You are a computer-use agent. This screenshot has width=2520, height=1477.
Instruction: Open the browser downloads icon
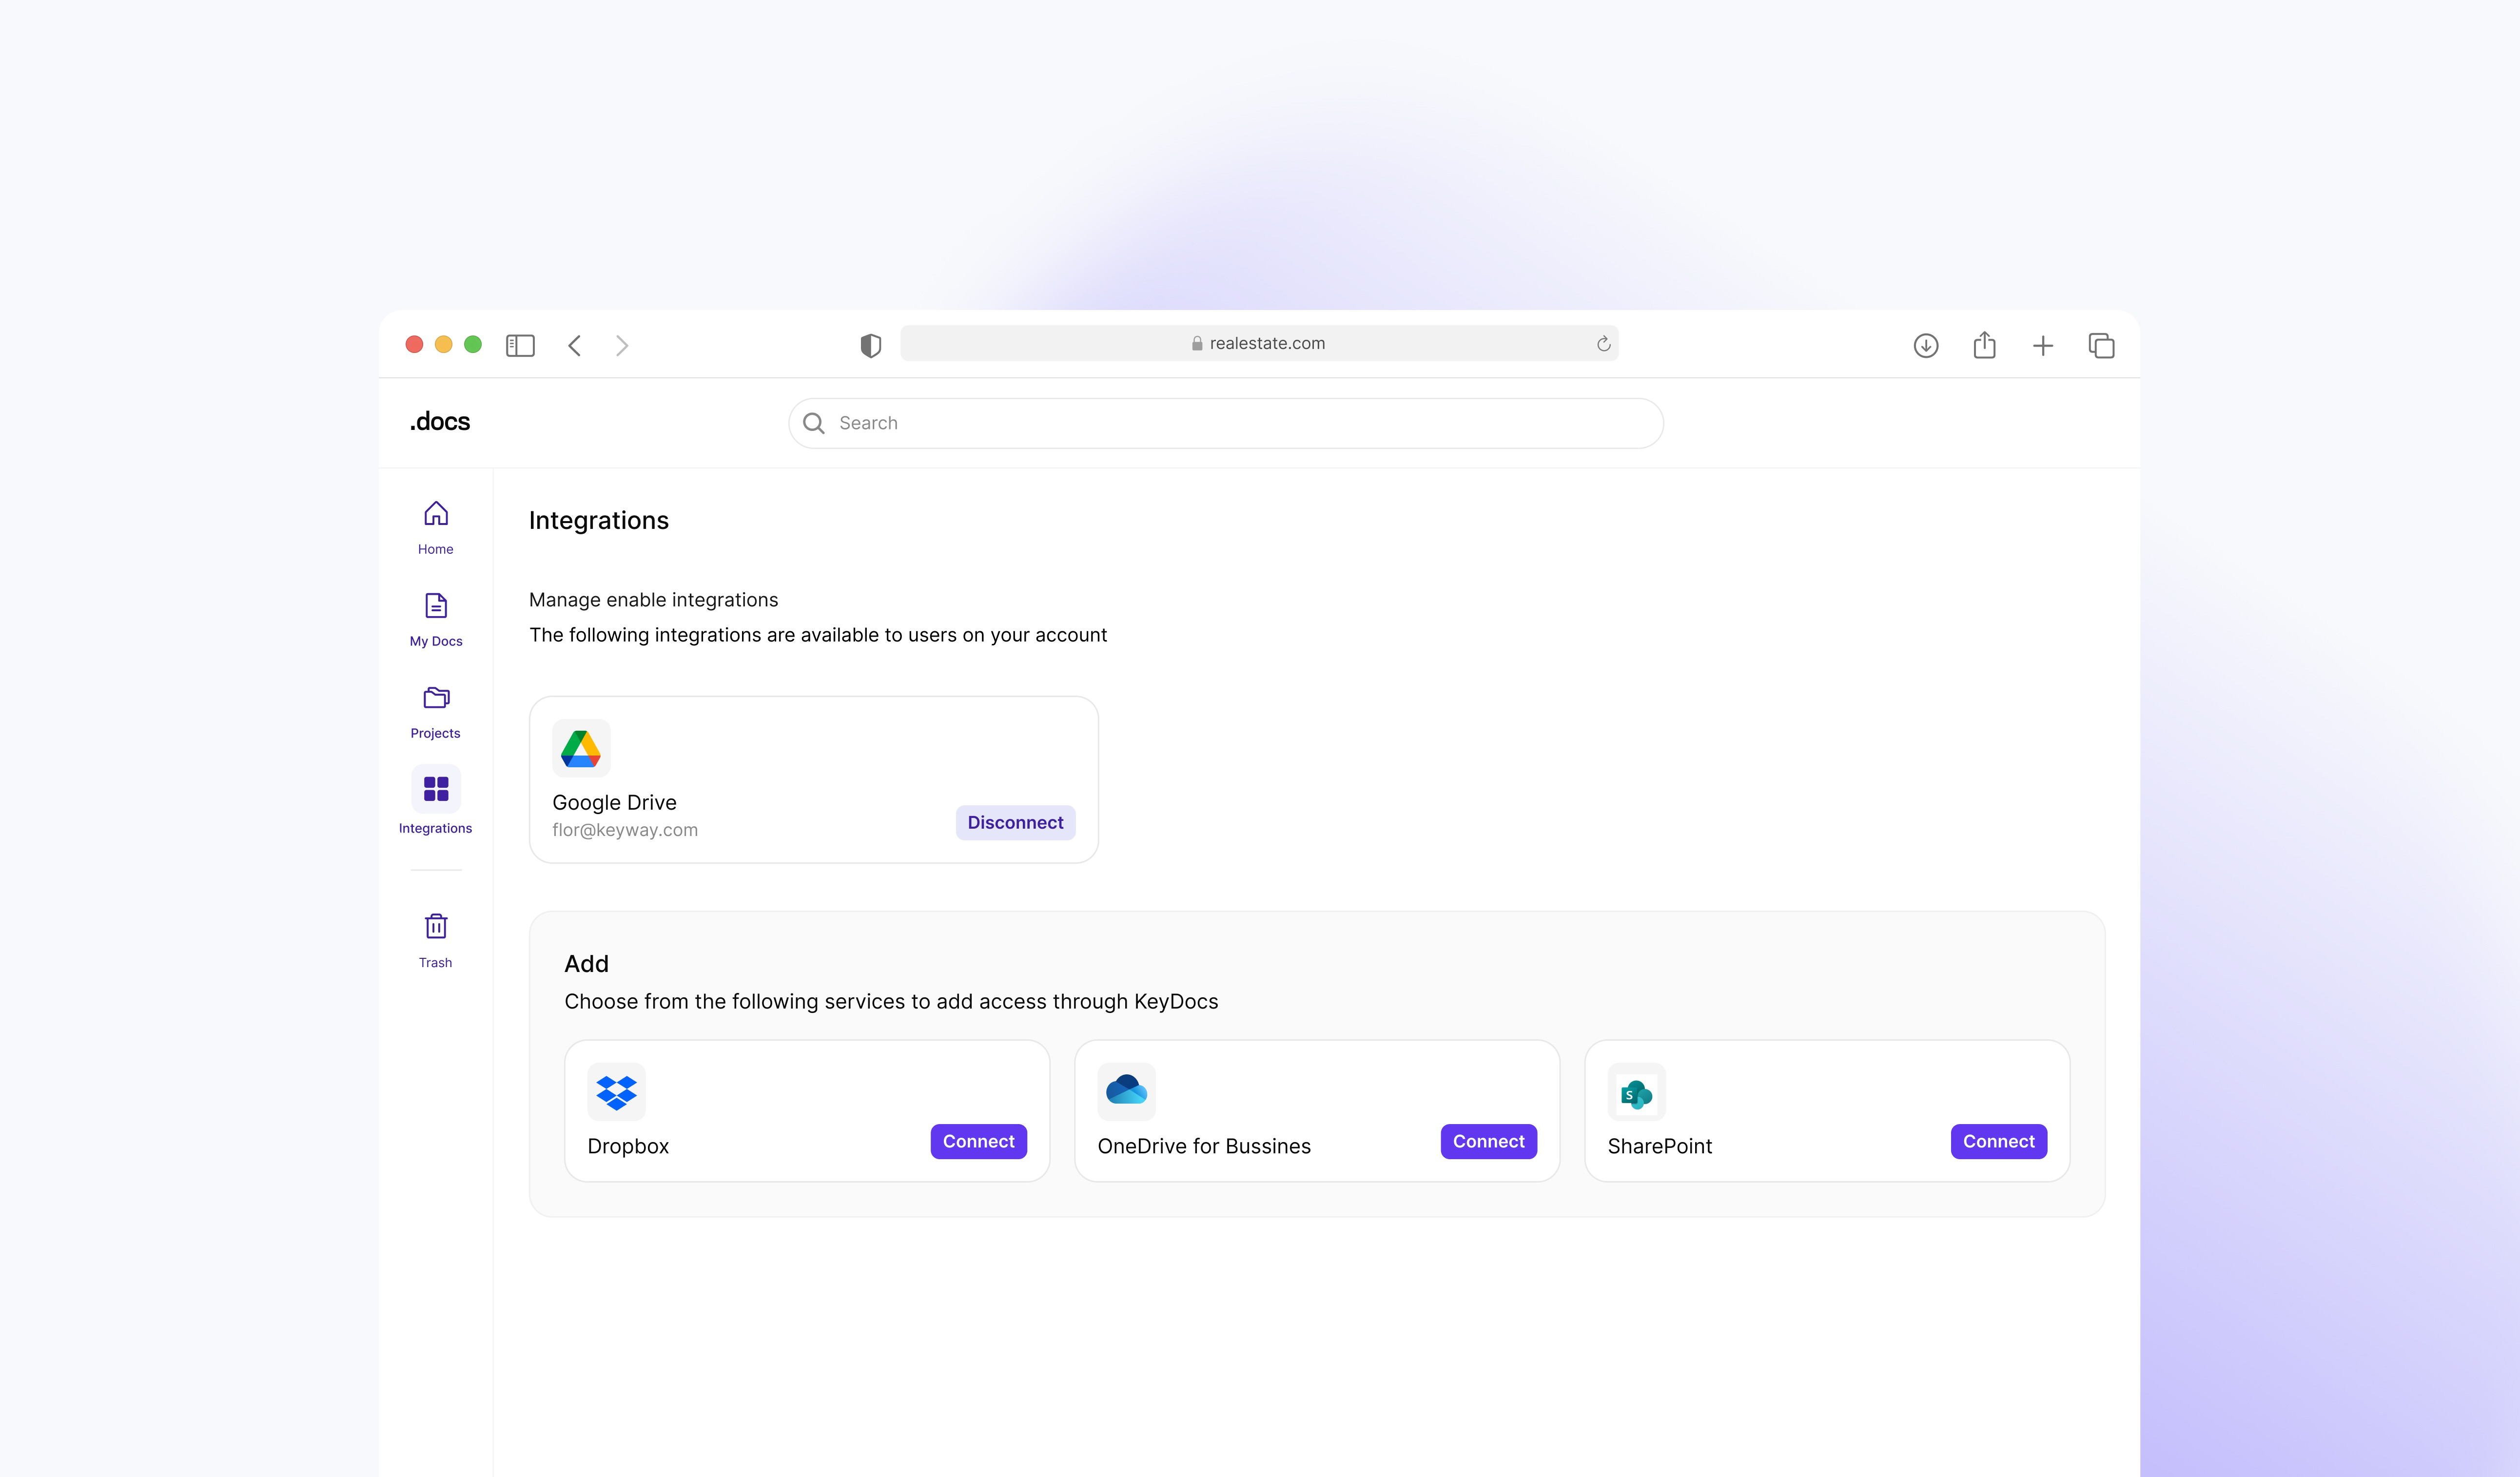1925,345
